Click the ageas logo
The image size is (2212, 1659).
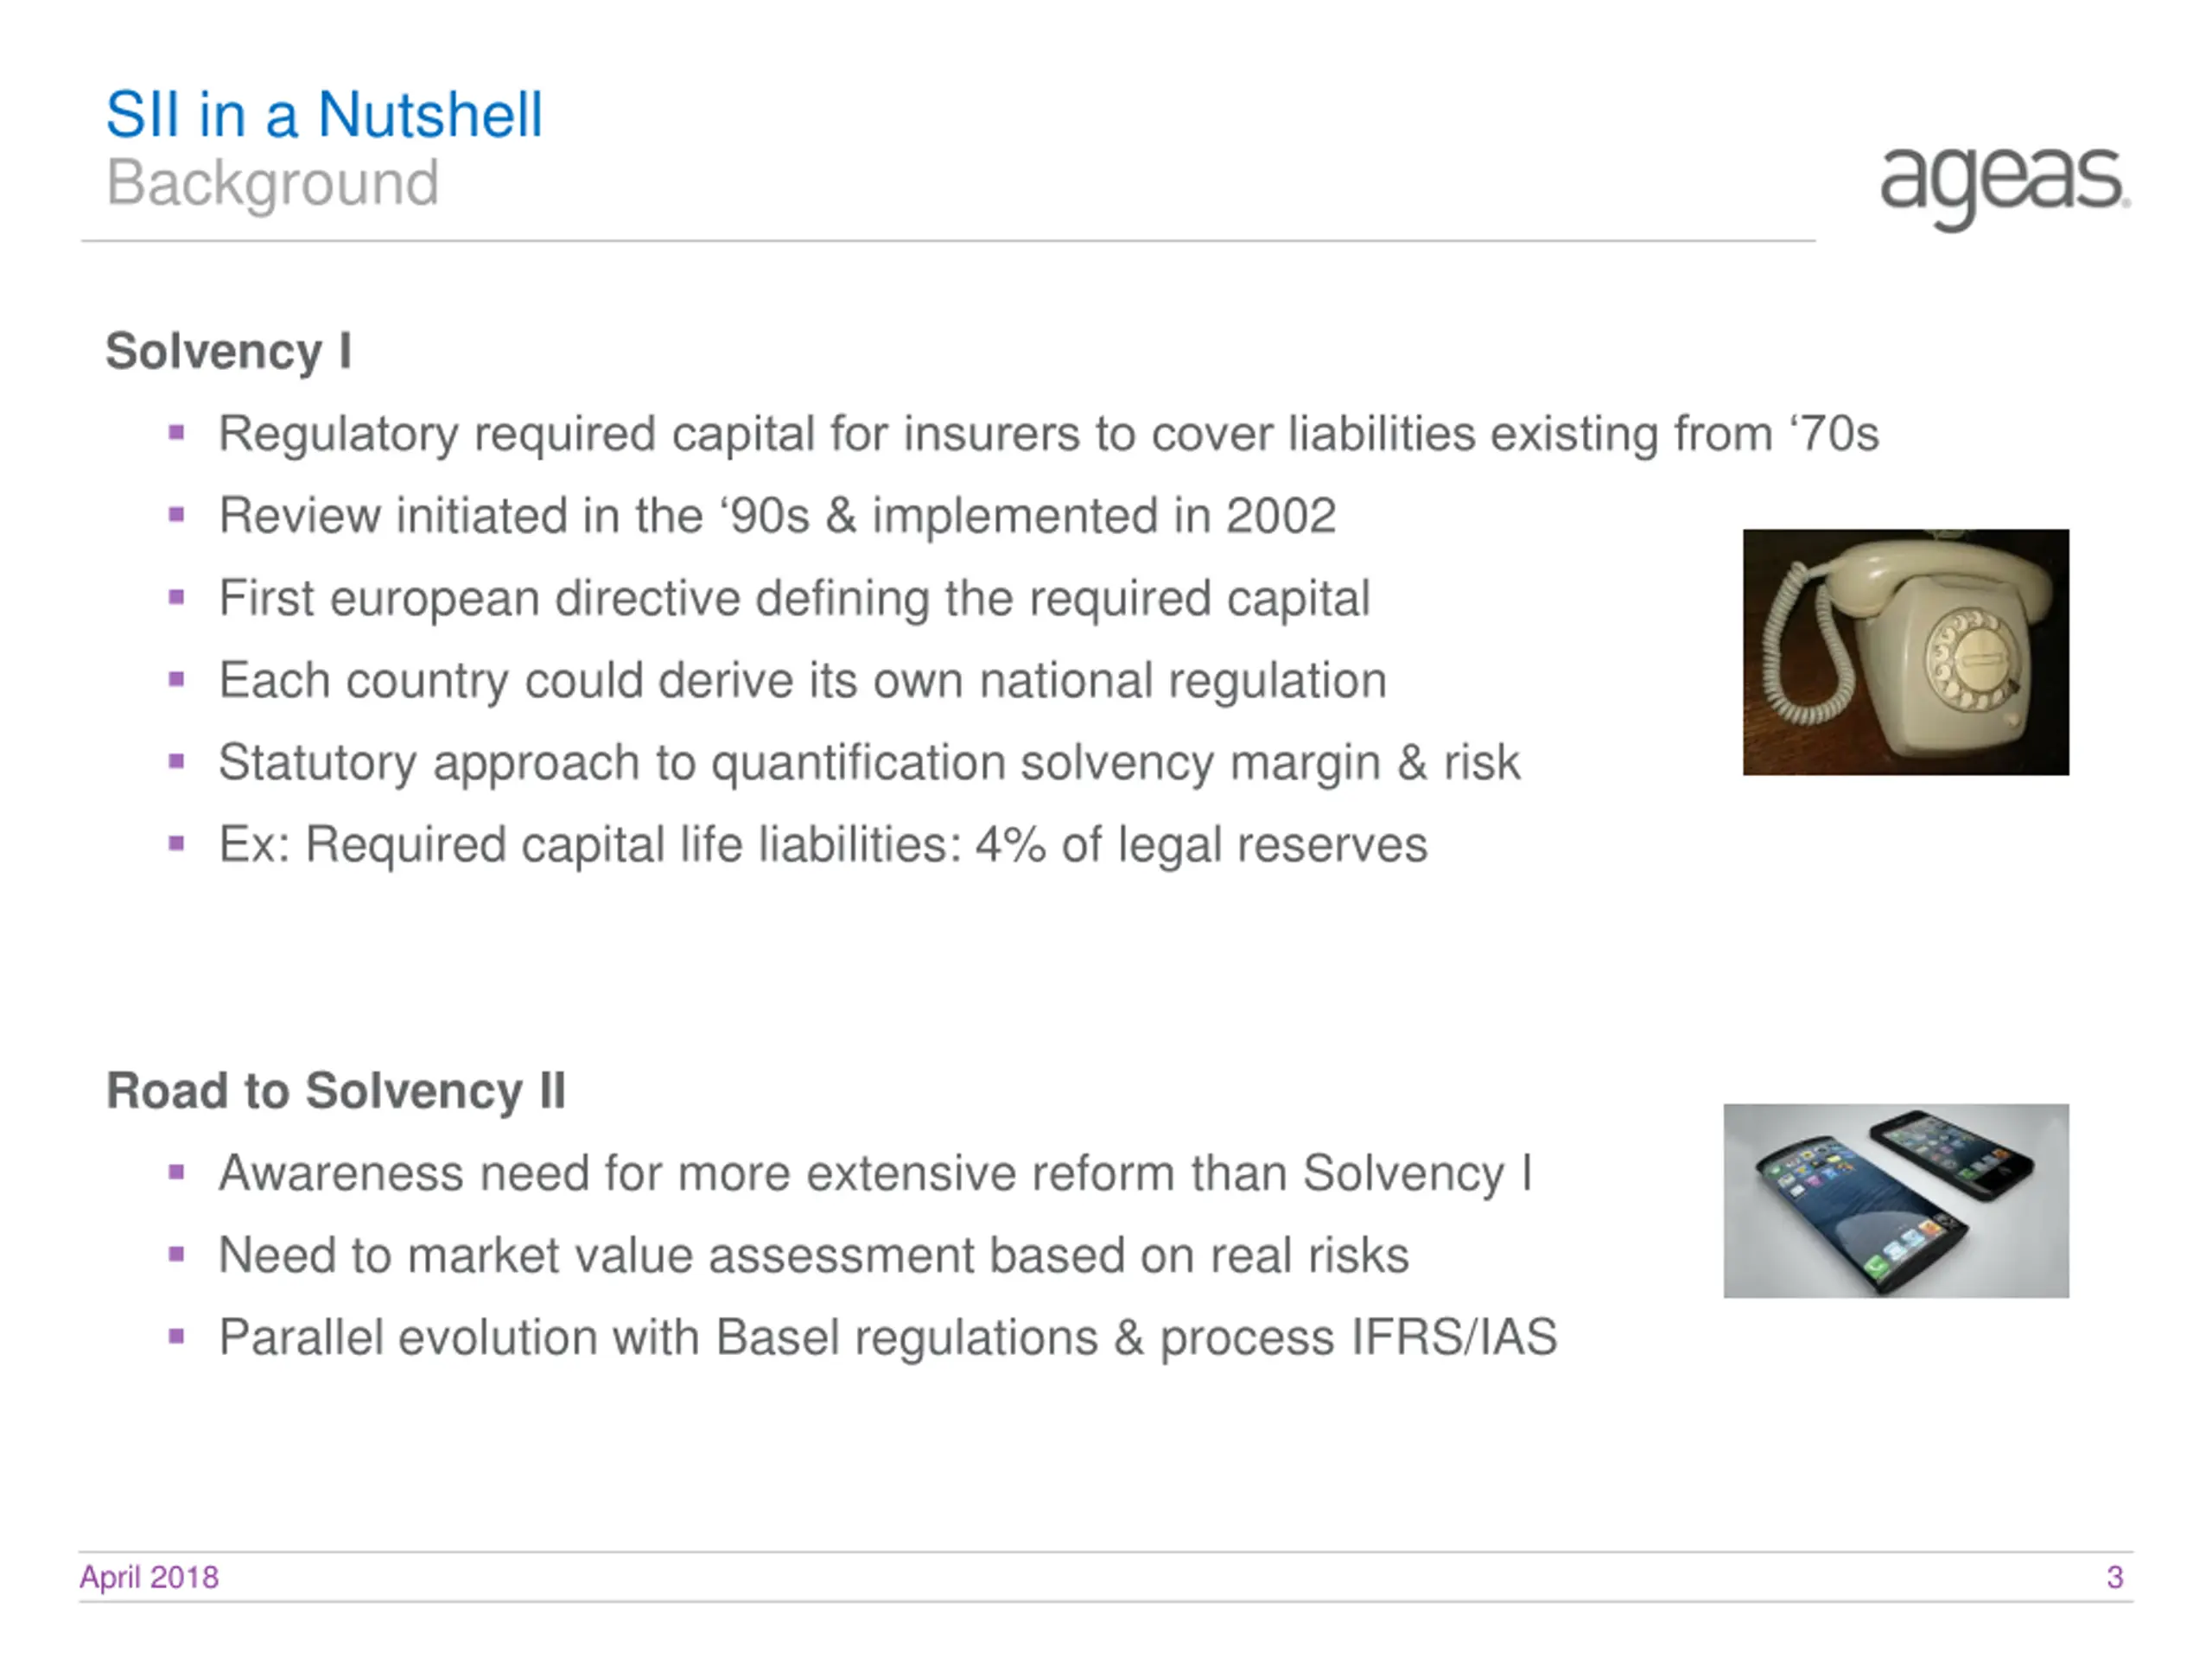pos(2005,188)
